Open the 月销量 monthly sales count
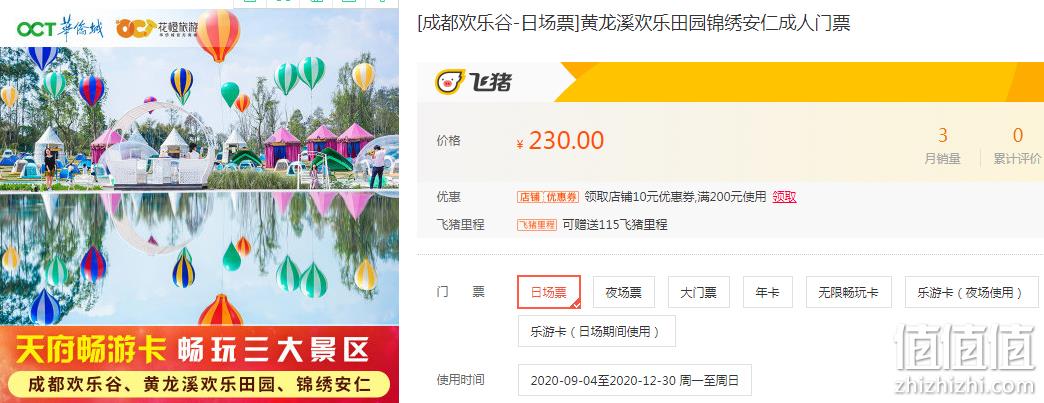 tap(942, 147)
